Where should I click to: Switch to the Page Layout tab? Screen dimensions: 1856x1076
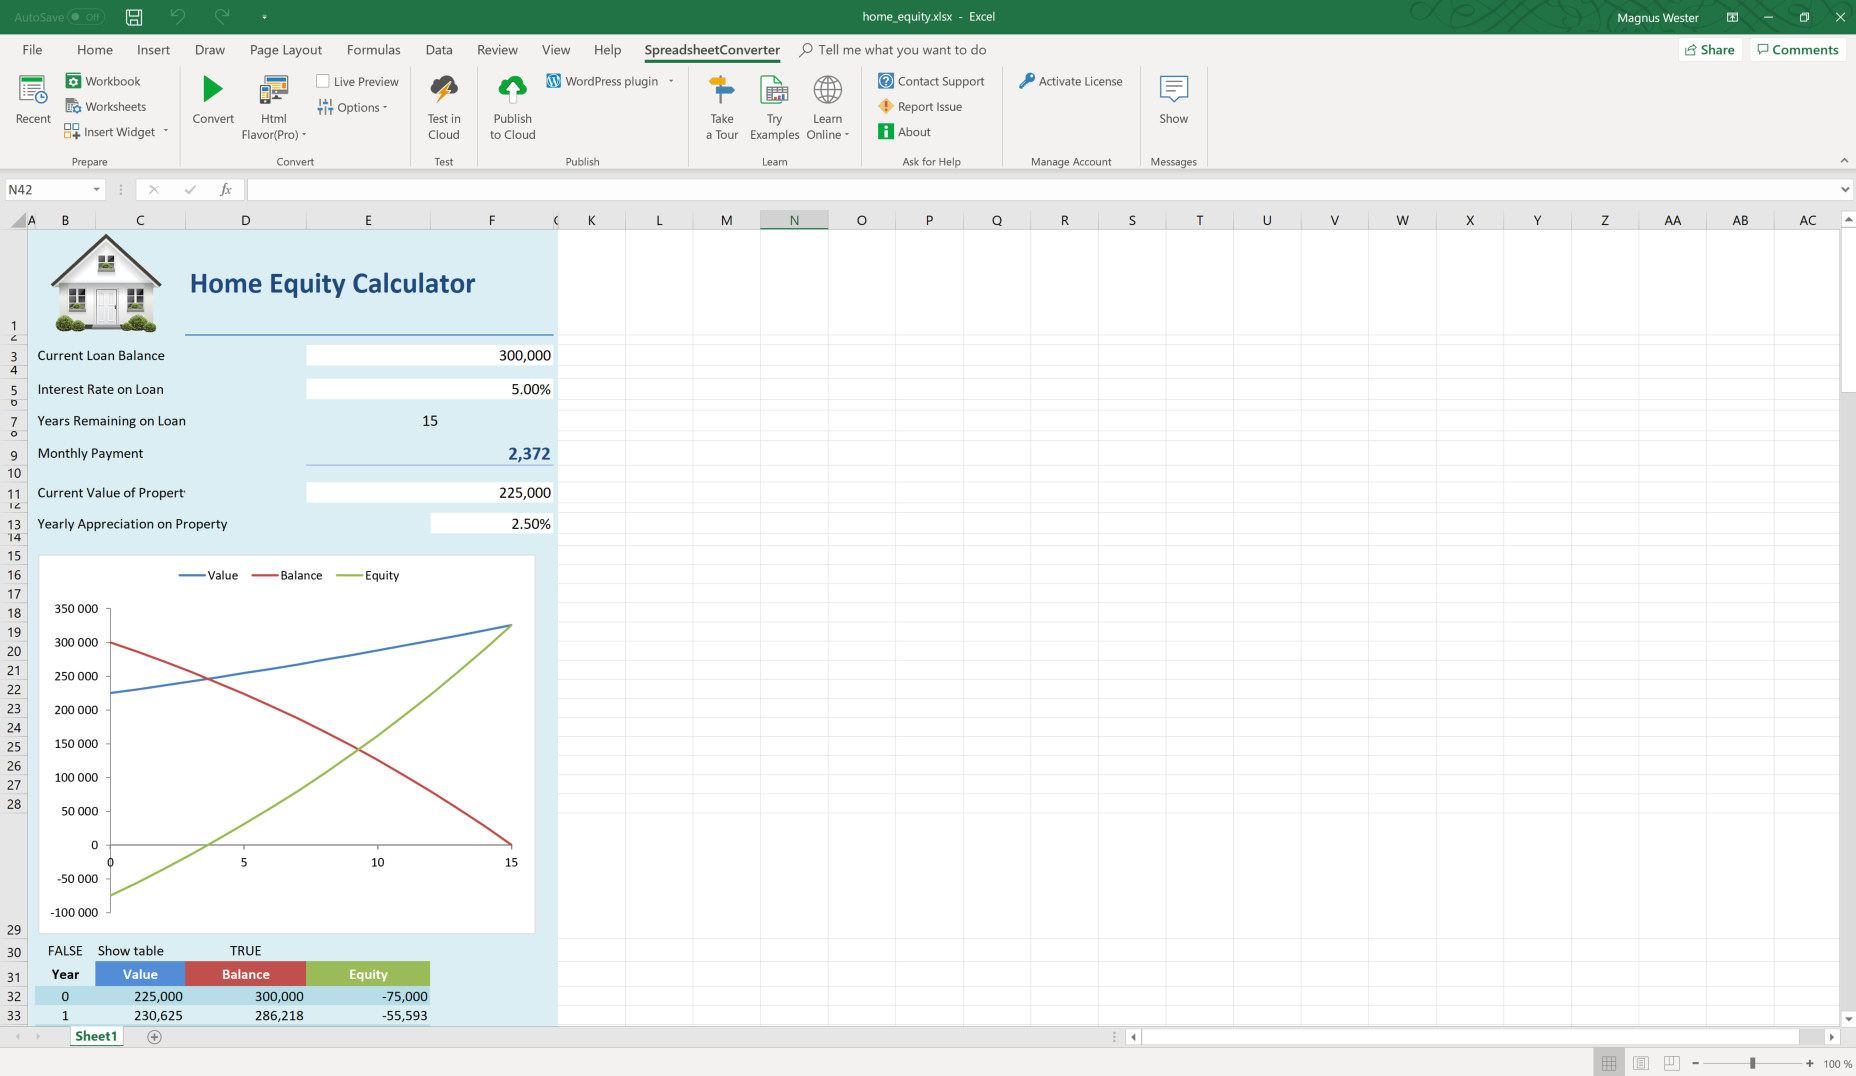tap(286, 50)
